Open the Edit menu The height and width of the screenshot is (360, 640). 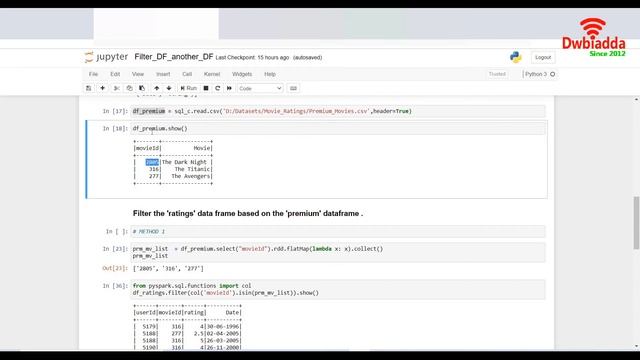(115, 74)
